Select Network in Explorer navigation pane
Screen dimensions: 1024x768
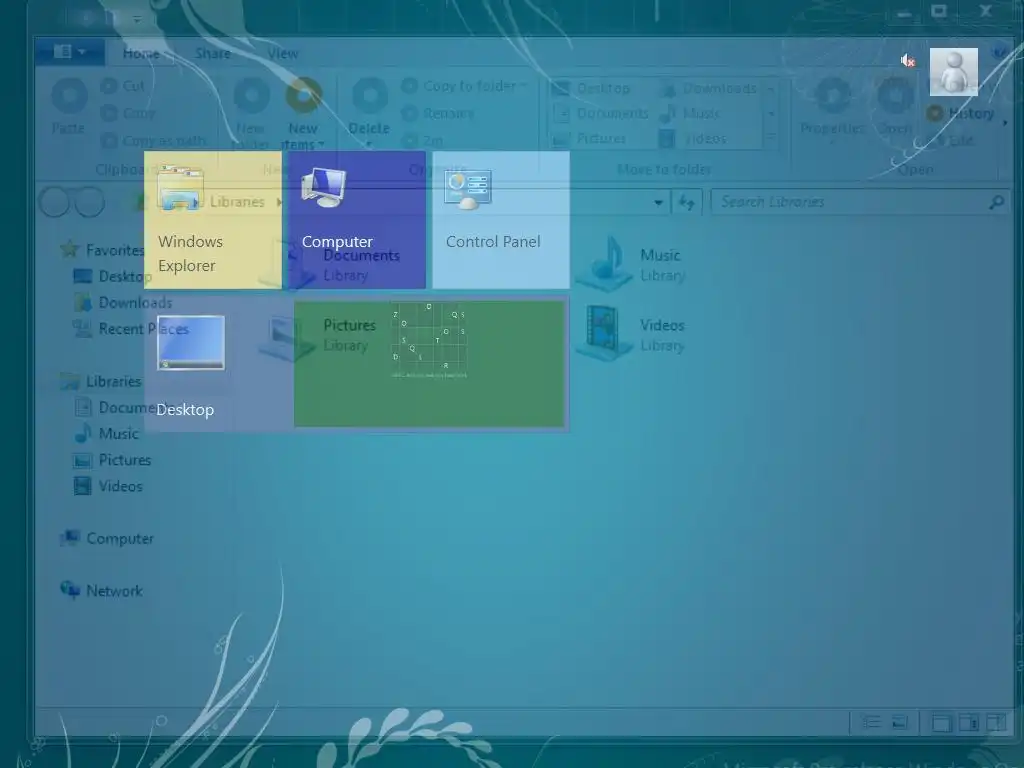101,590
